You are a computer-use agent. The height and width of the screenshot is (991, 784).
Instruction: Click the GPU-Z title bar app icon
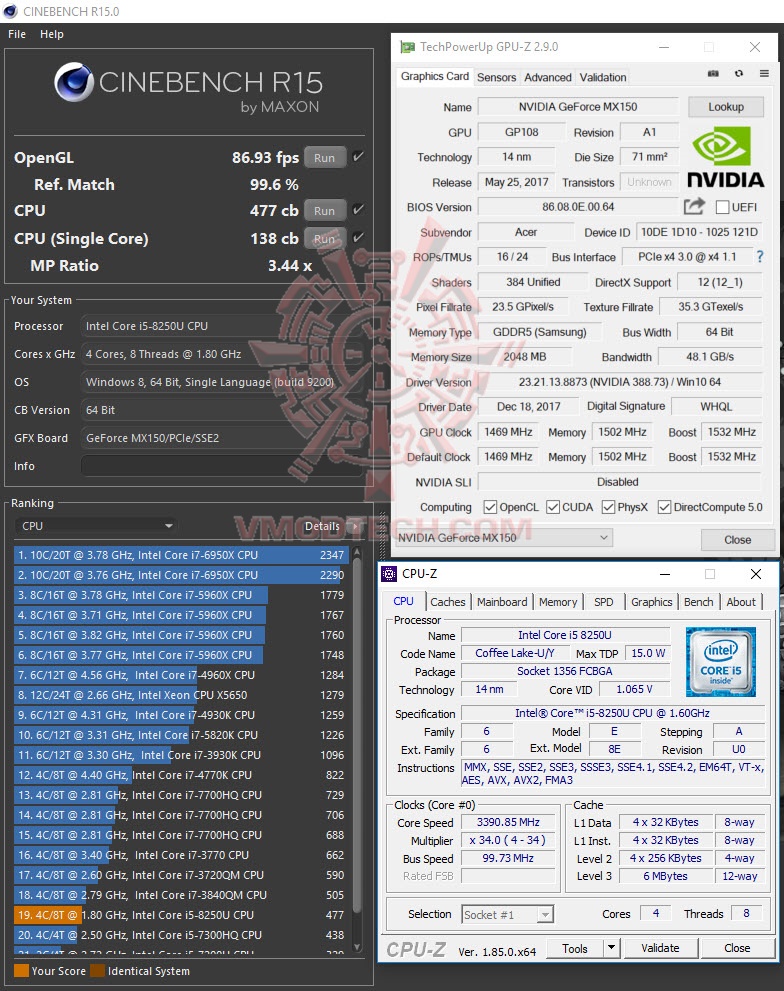pyautogui.click(x=408, y=47)
